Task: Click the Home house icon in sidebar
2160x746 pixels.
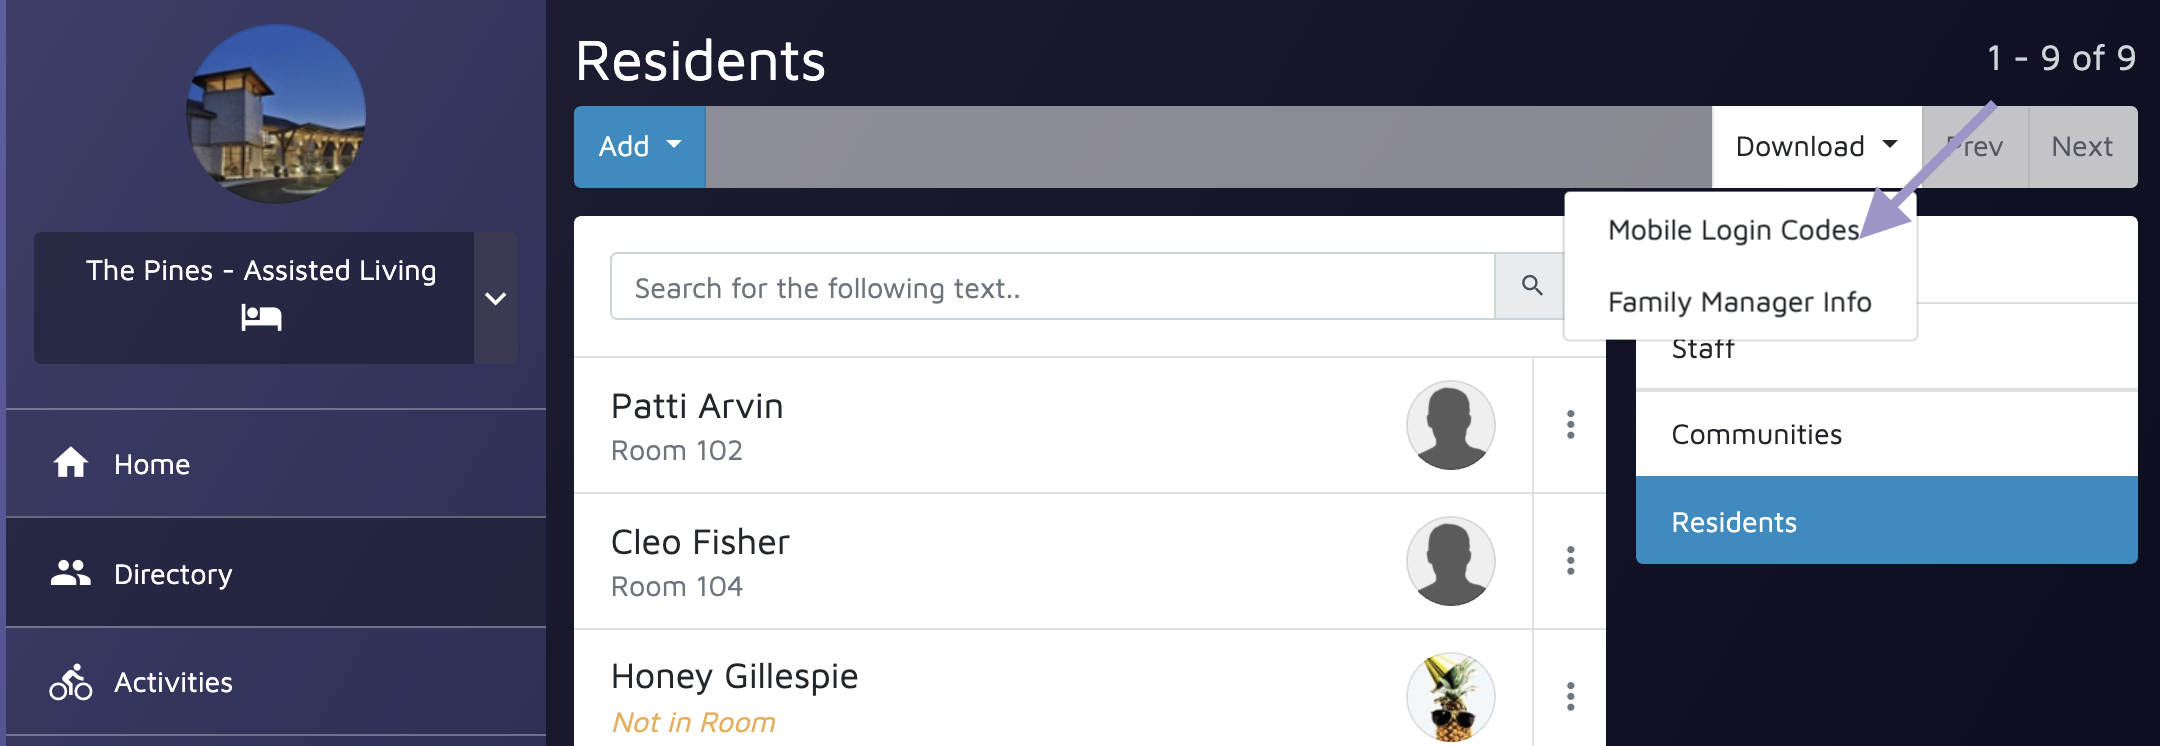Action: point(70,463)
